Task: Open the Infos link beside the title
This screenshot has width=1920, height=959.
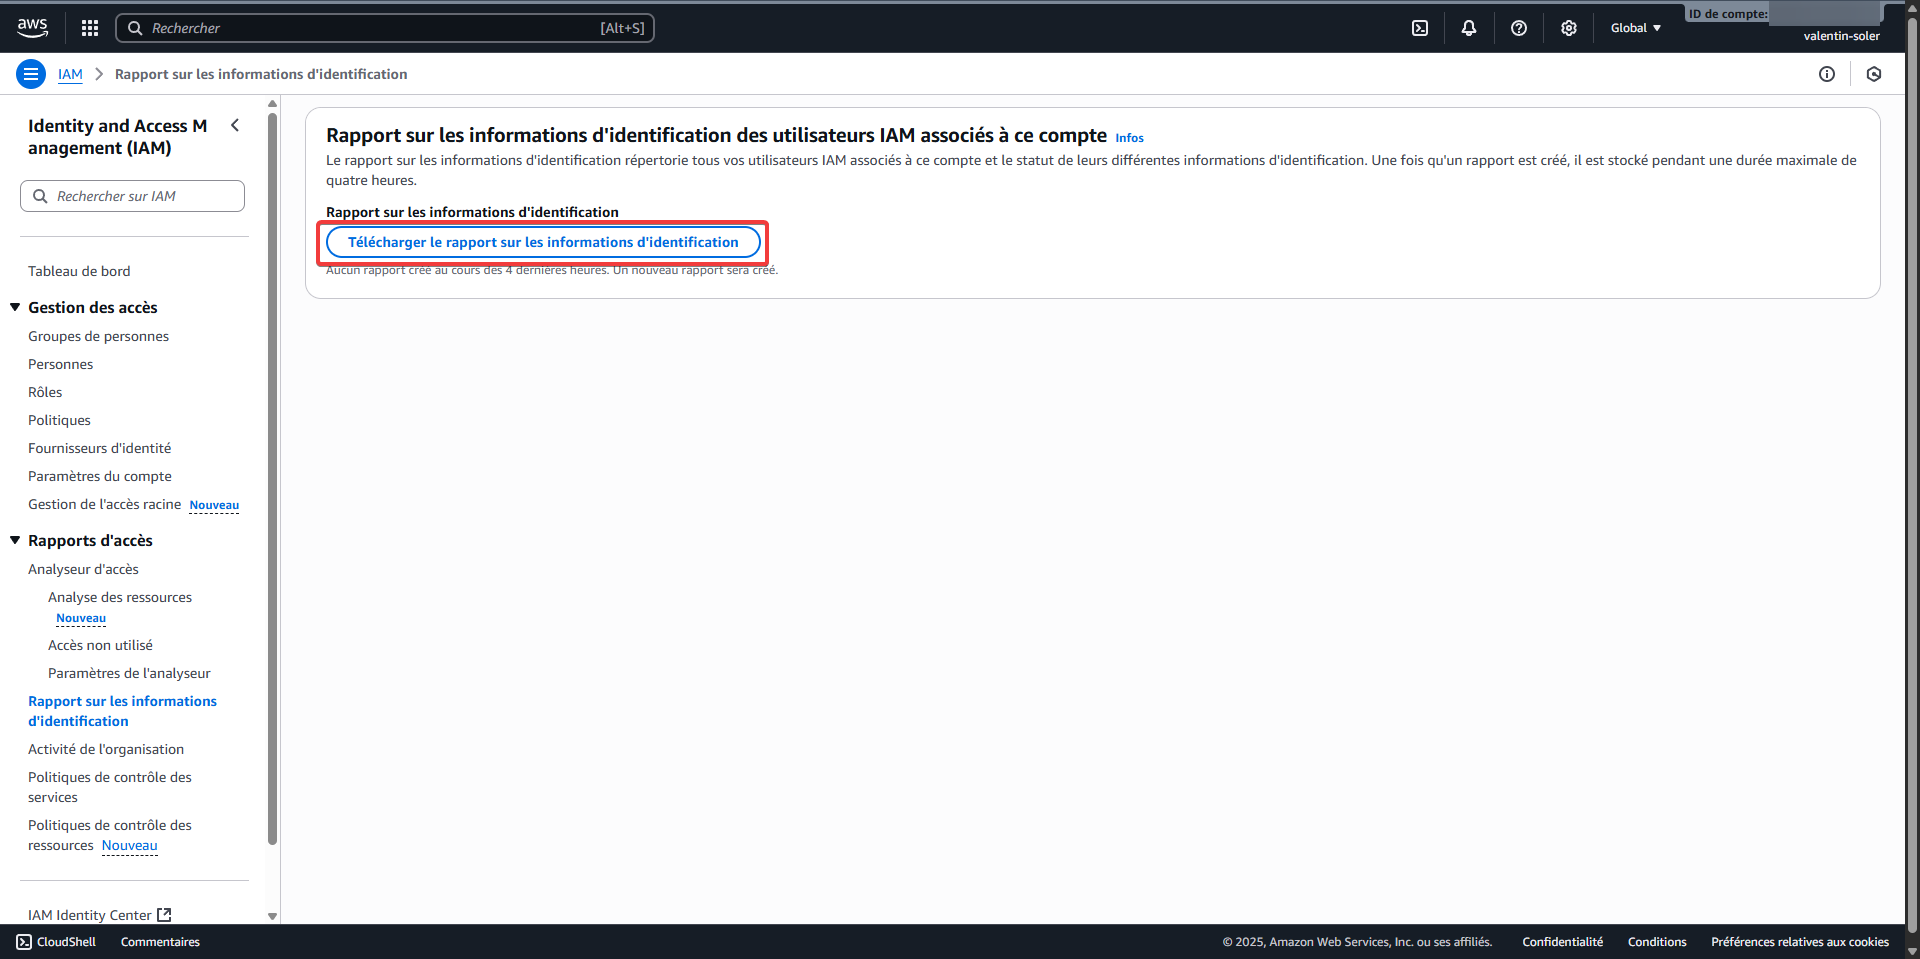Action: tap(1129, 138)
